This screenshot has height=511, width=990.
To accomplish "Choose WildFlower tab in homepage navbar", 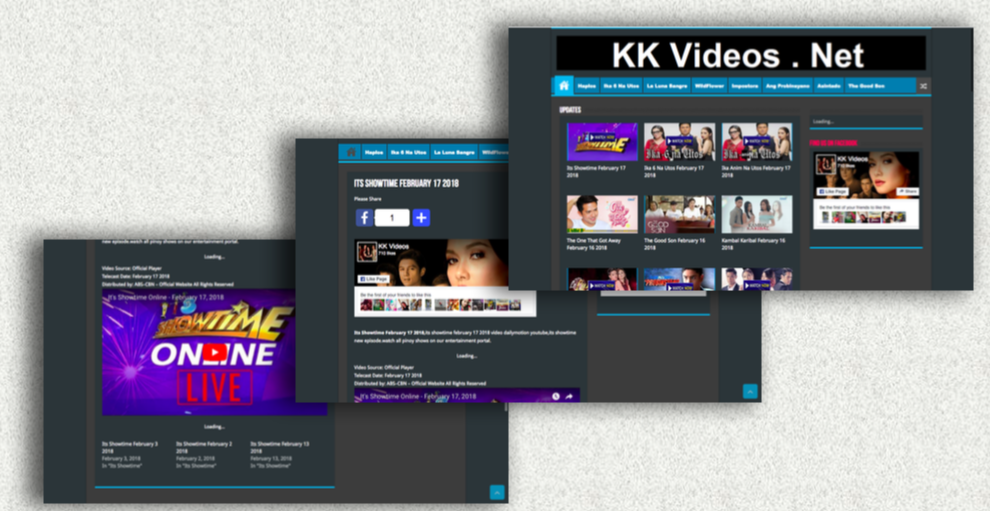I will pos(709,86).
